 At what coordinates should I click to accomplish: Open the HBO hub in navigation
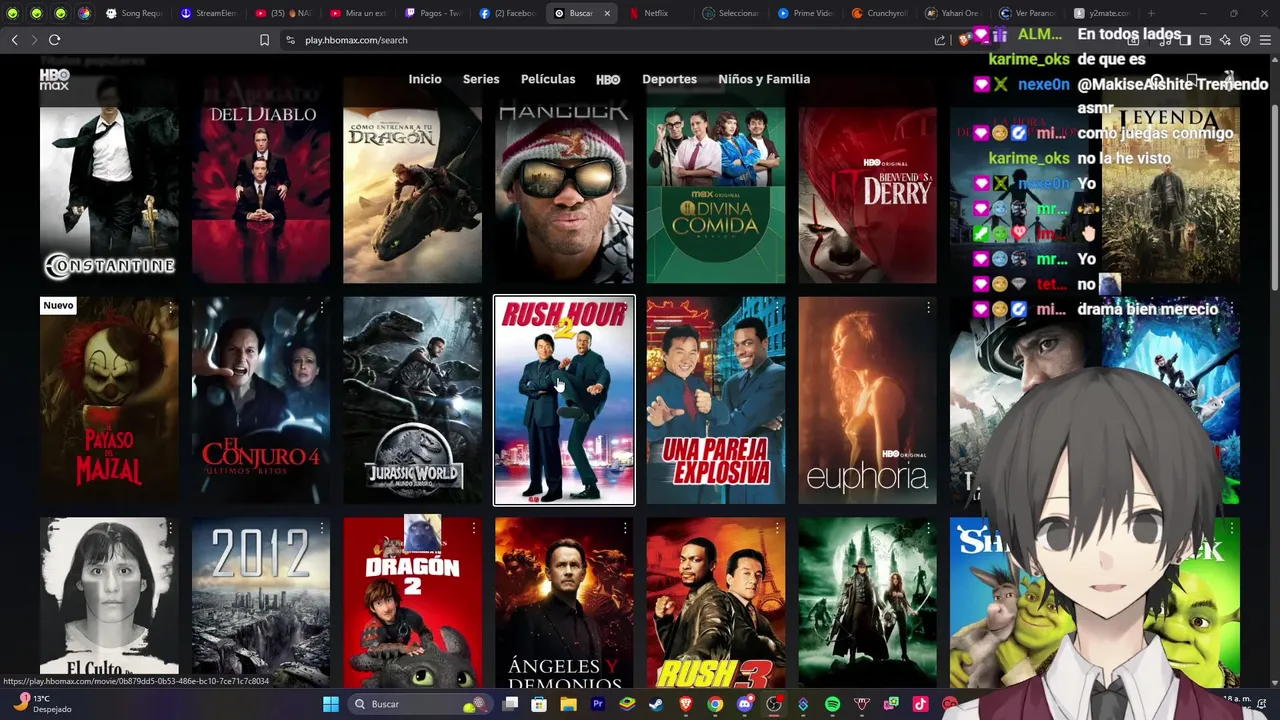click(x=608, y=80)
